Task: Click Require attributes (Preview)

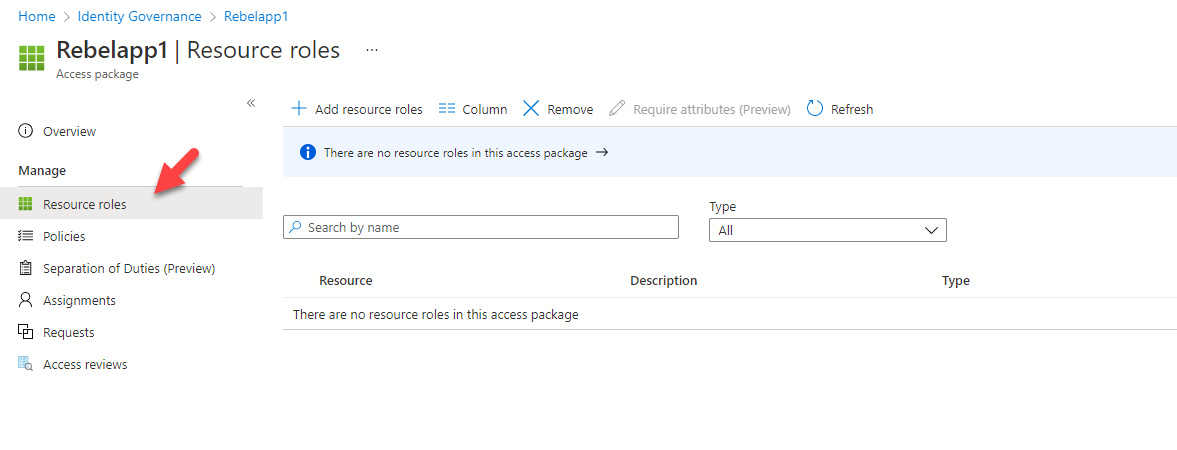Action: click(700, 109)
